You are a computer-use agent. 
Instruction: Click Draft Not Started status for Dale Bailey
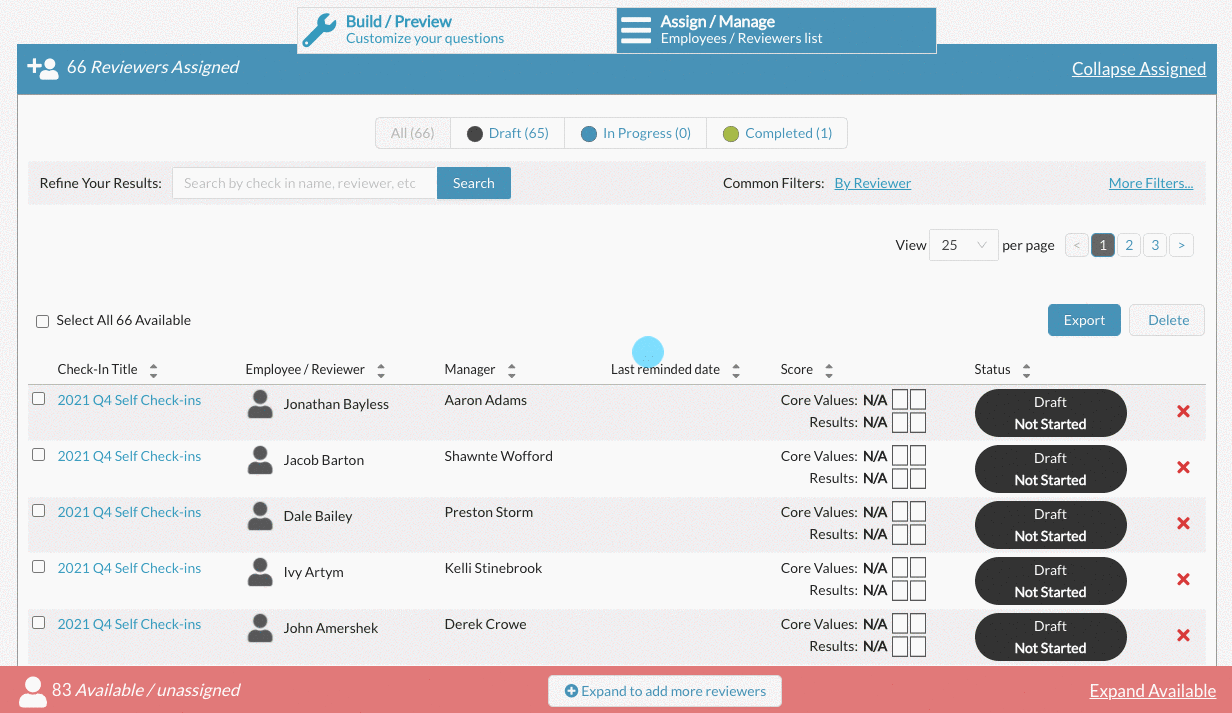click(x=1051, y=525)
